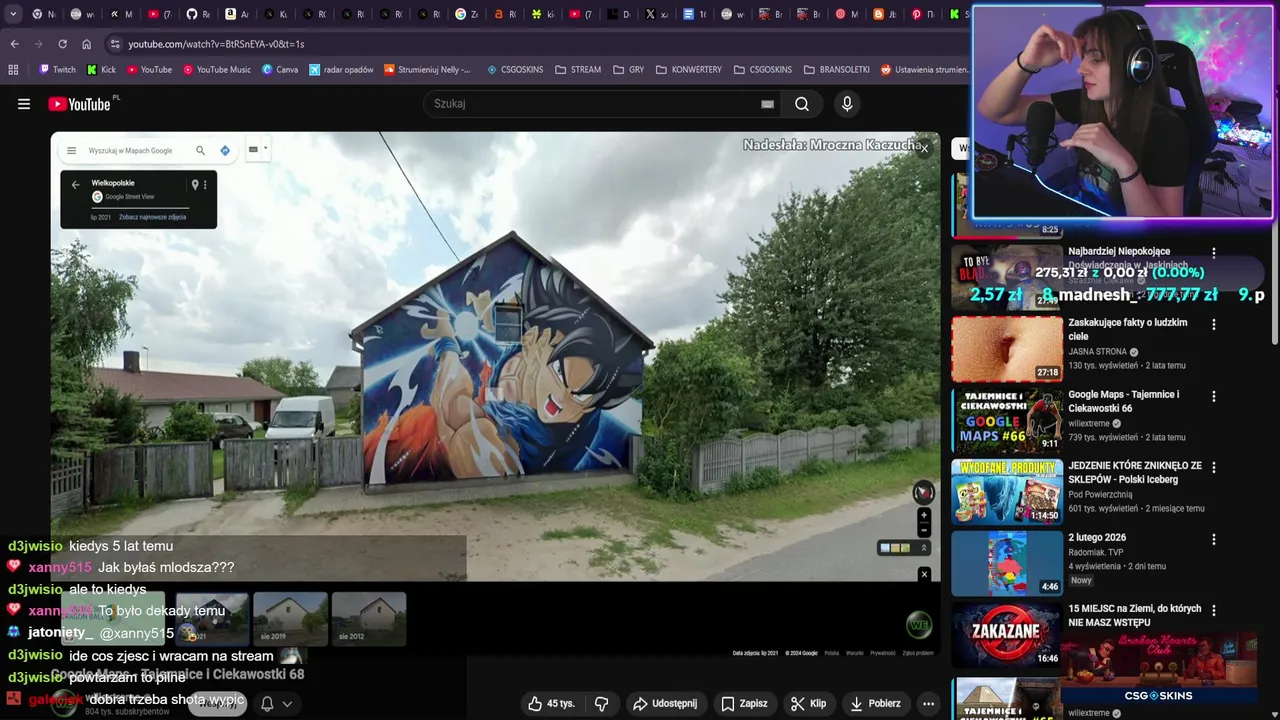This screenshot has height=720, width=1280.
Task: Like the video (45 tys.)
Action: point(551,703)
